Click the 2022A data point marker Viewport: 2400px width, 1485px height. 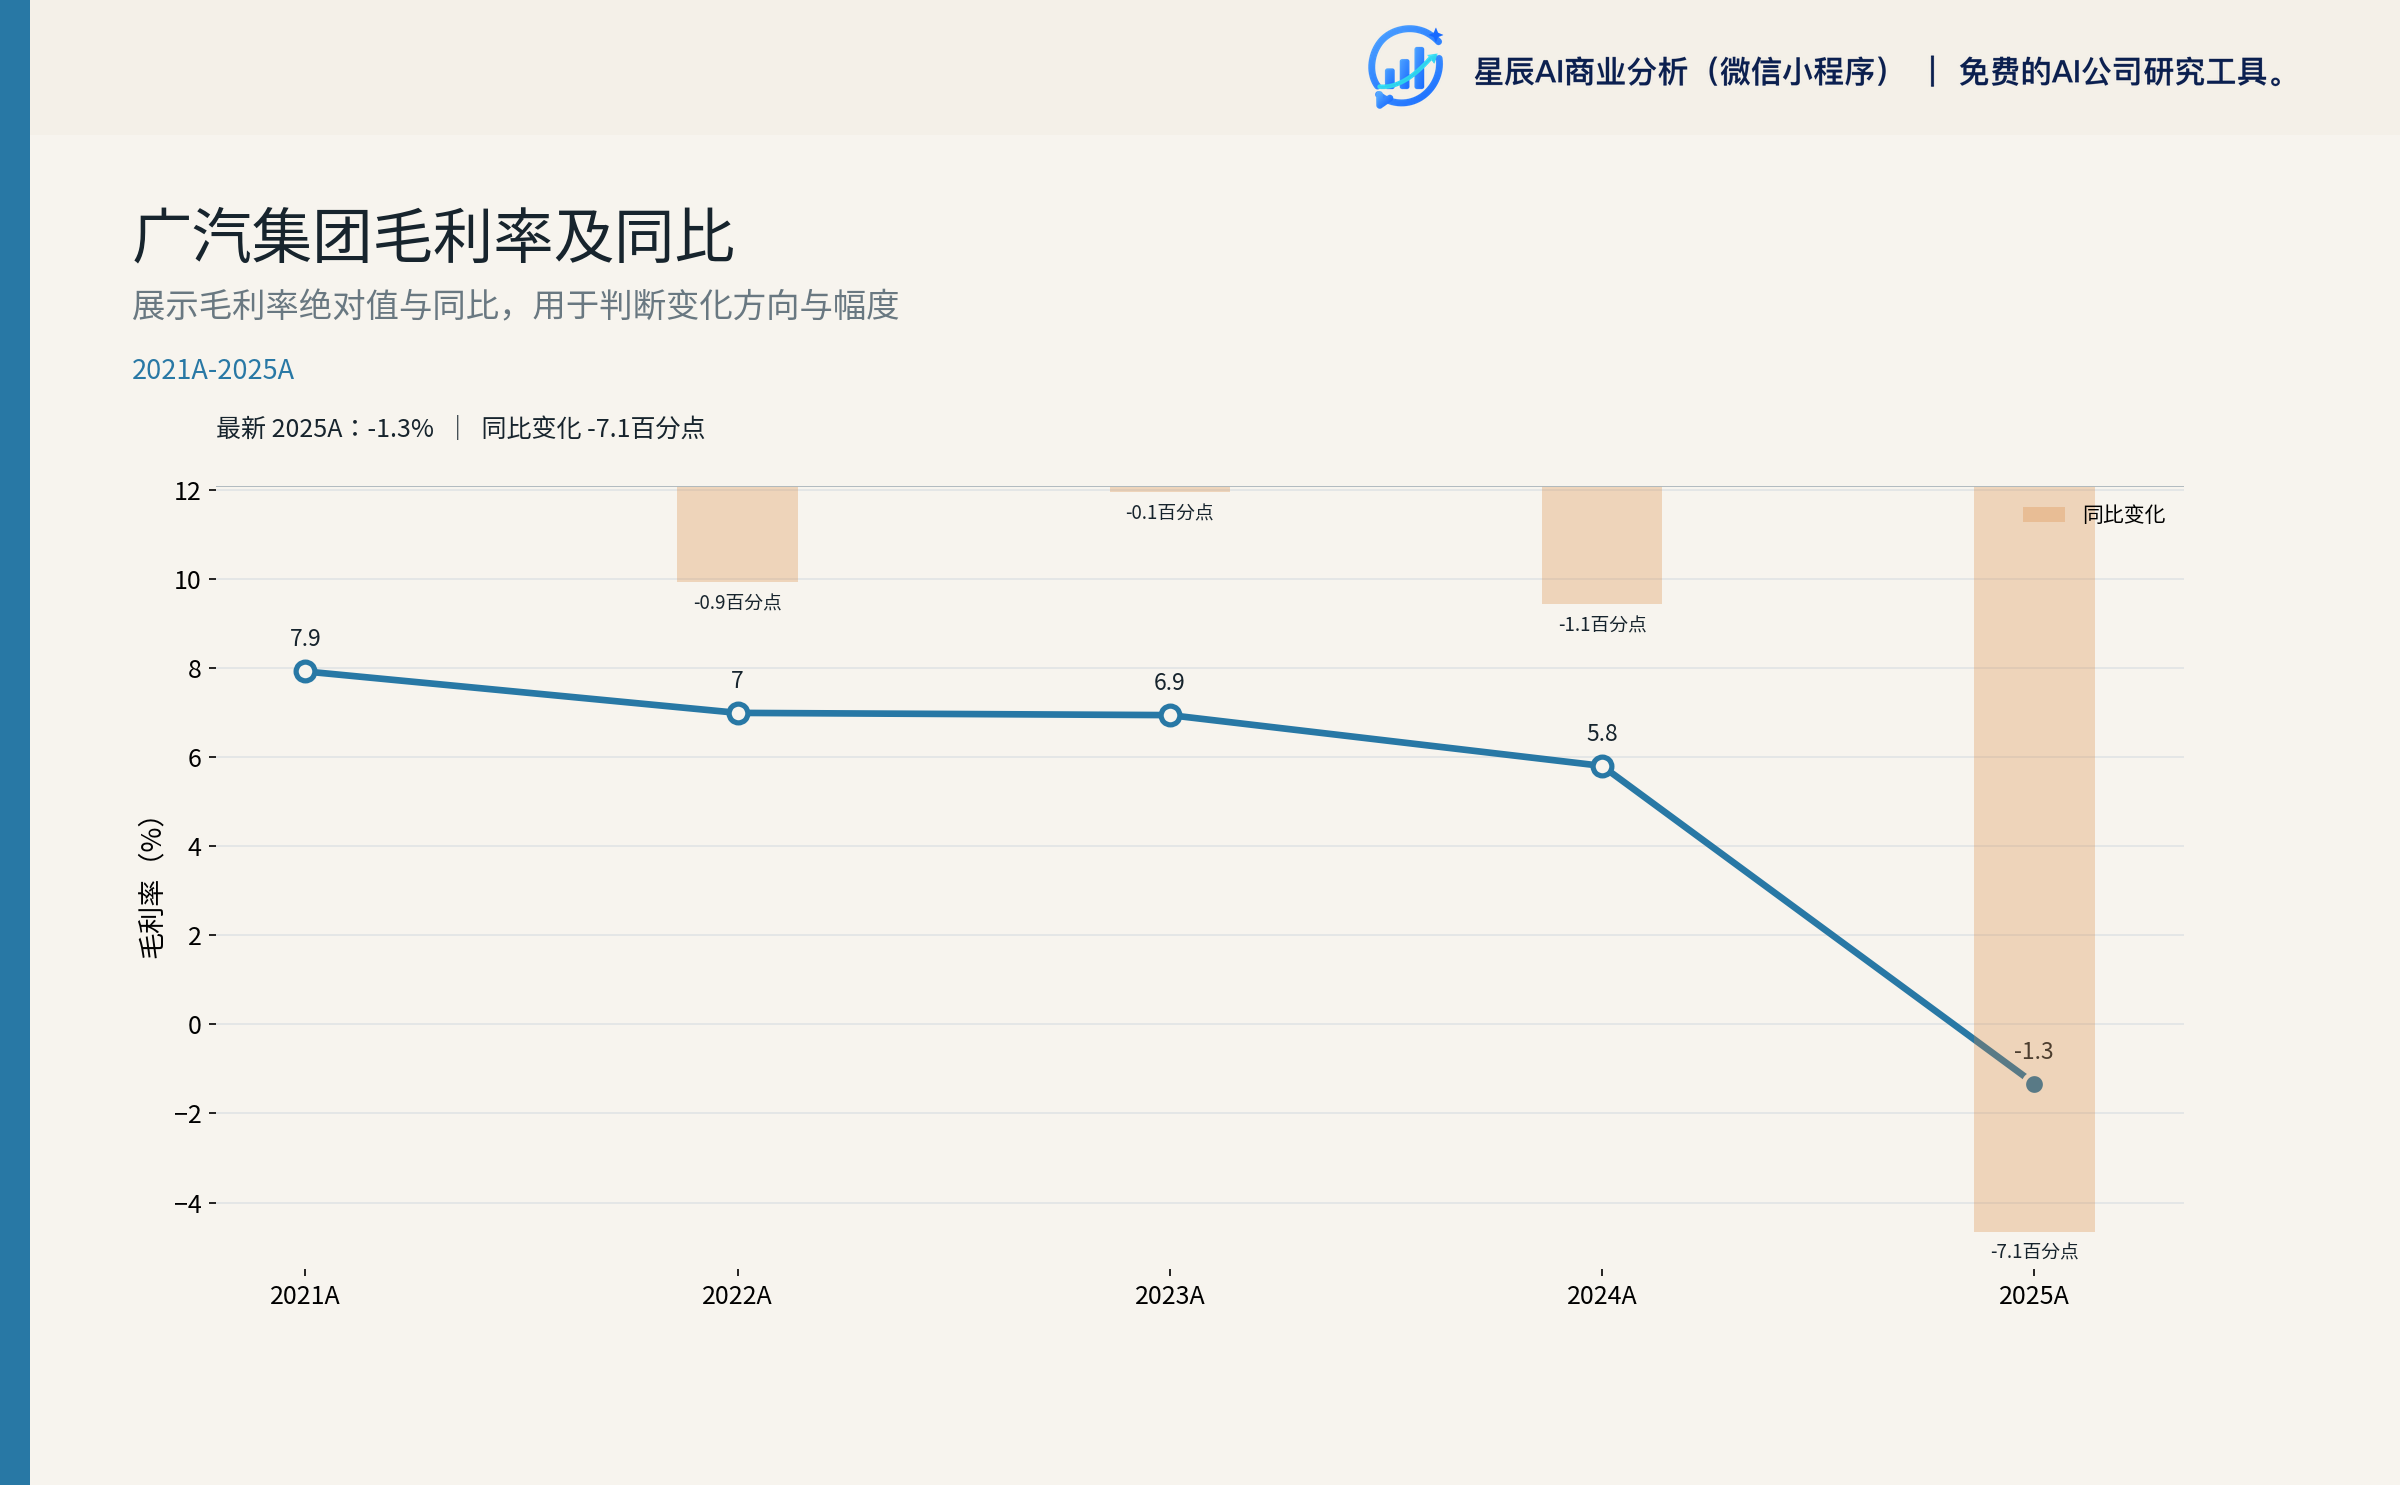tap(738, 713)
